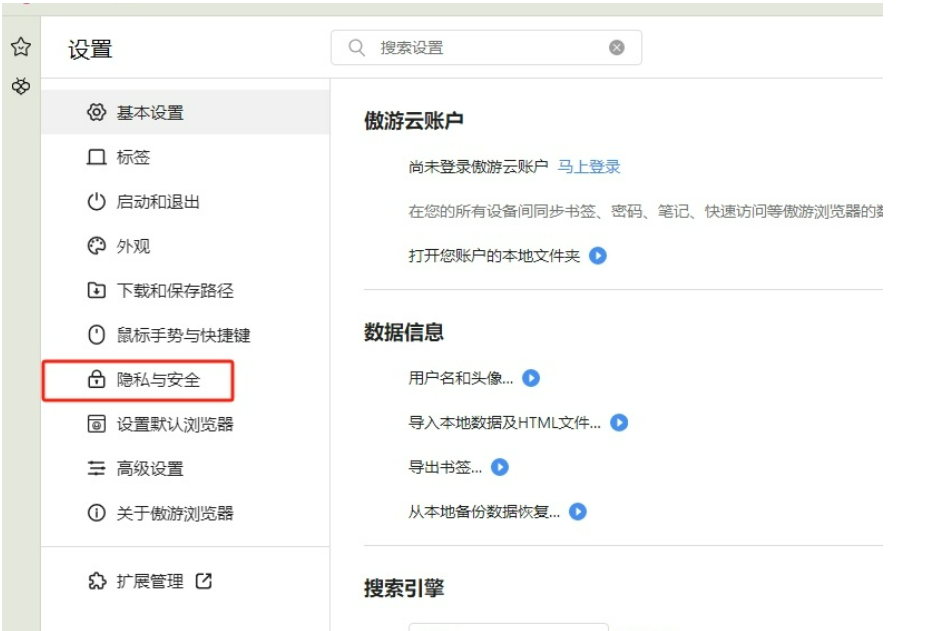The image size is (939, 631).
Task: Select 外观 in the settings menu
Action: [x=185, y=246]
